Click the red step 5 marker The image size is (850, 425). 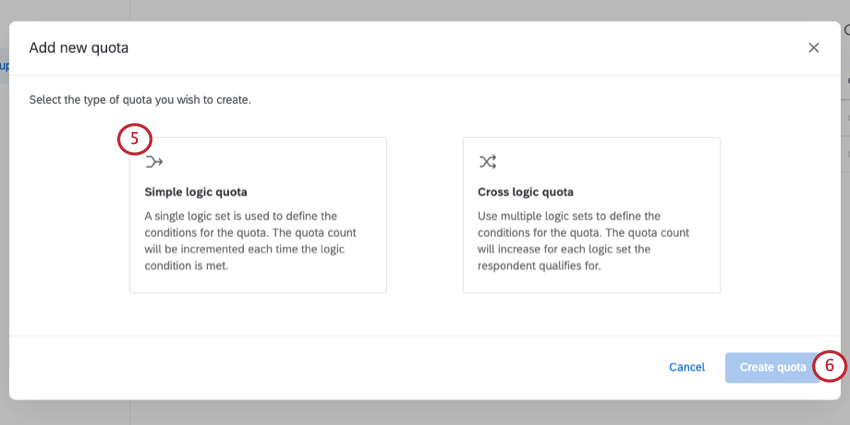click(x=134, y=139)
